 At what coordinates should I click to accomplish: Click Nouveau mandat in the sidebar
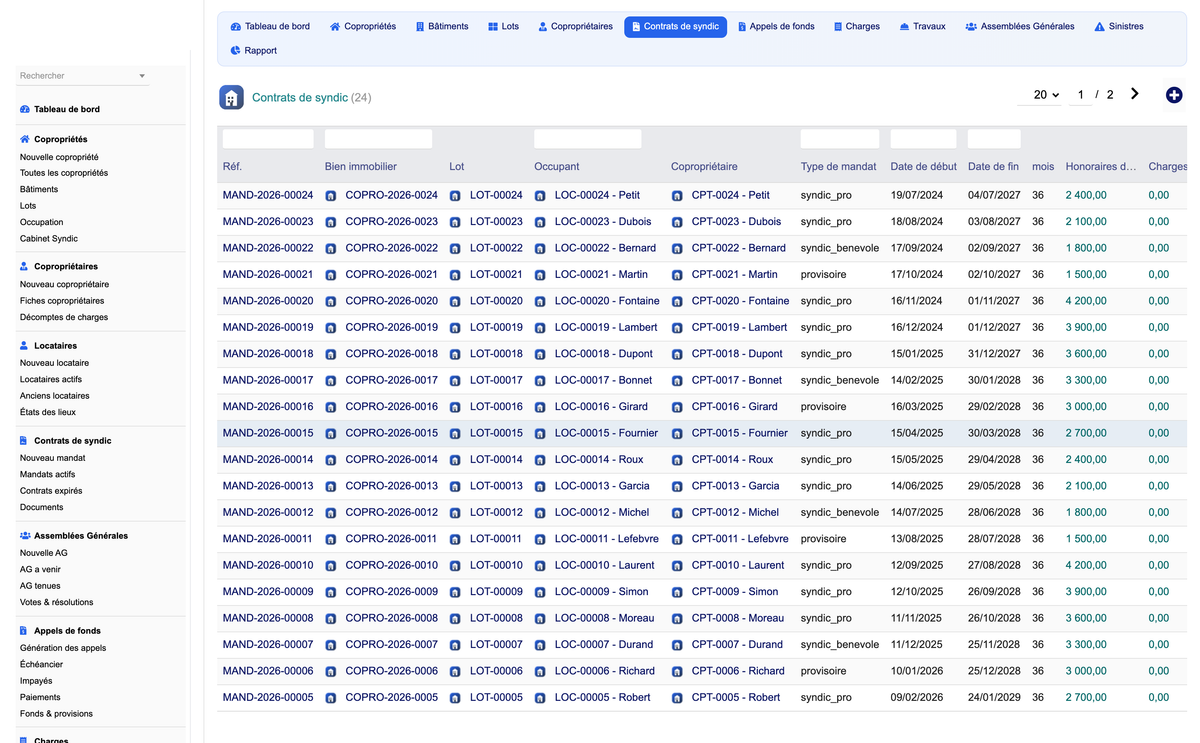(x=52, y=458)
